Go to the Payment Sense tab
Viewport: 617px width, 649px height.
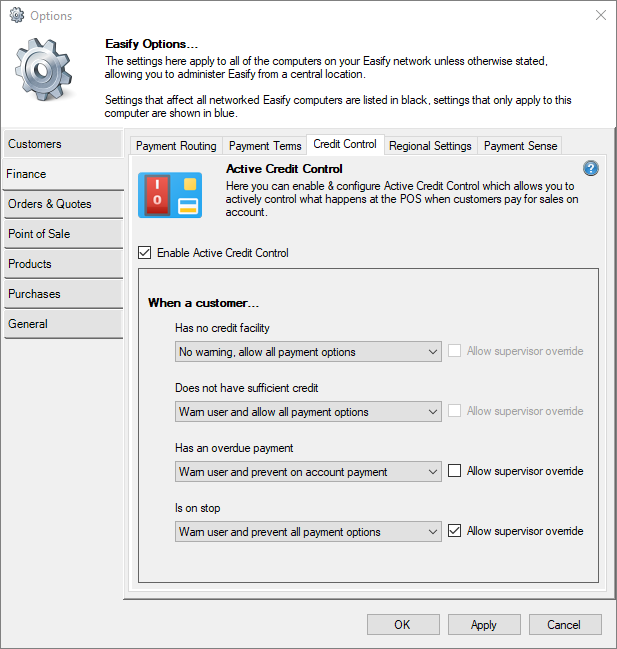pyautogui.click(x=520, y=146)
